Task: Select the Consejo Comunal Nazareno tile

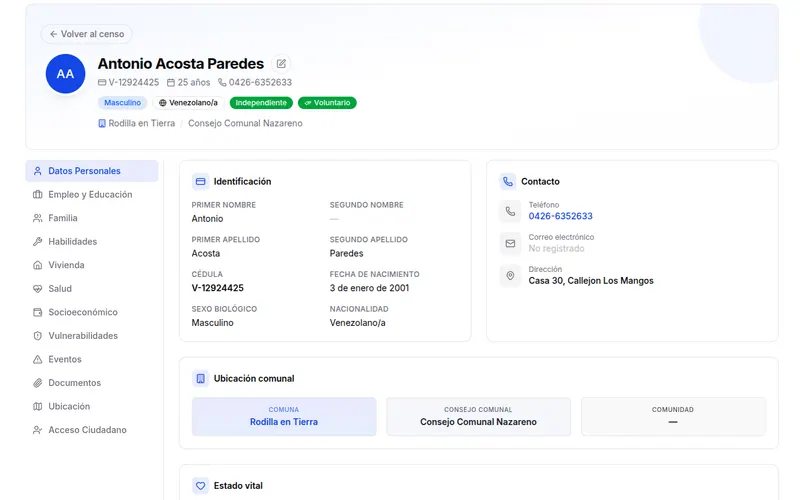Action: pos(479,416)
